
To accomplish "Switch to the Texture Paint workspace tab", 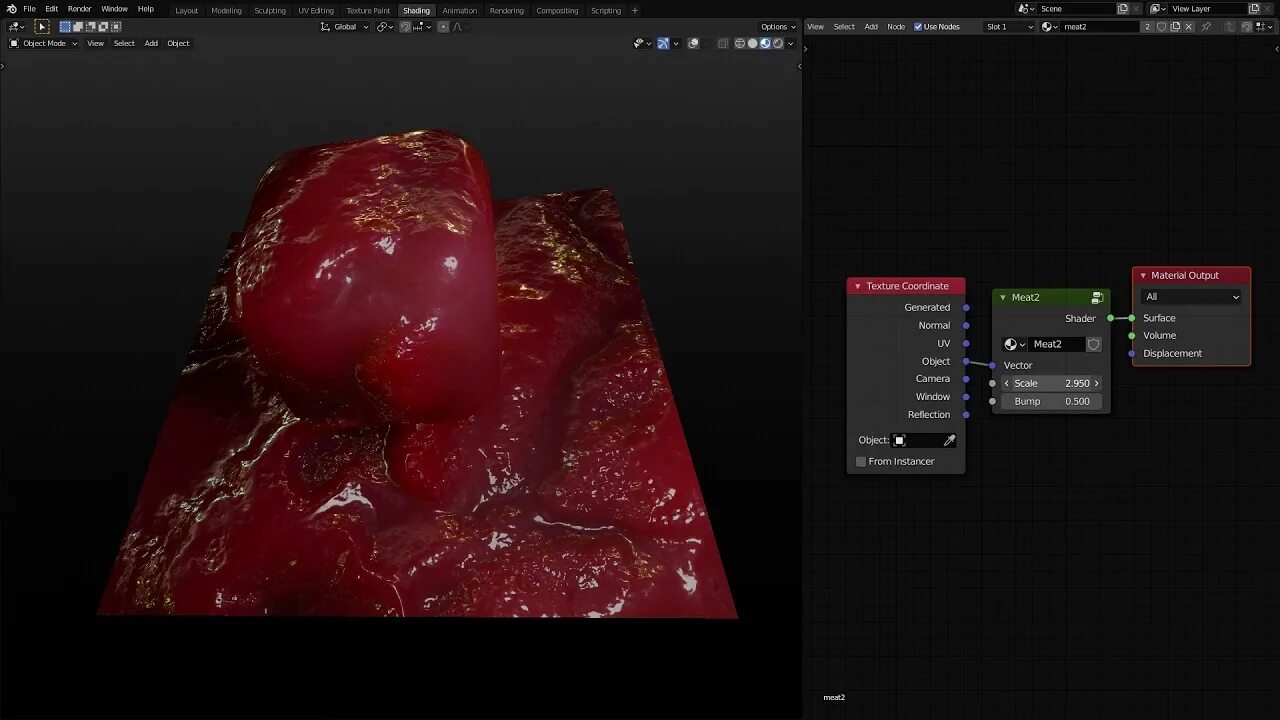I will [368, 10].
